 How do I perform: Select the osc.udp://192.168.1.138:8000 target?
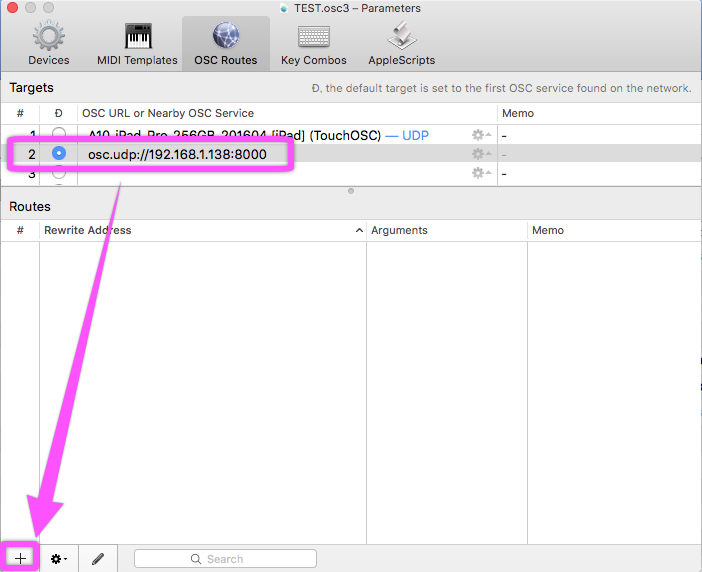point(180,154)
